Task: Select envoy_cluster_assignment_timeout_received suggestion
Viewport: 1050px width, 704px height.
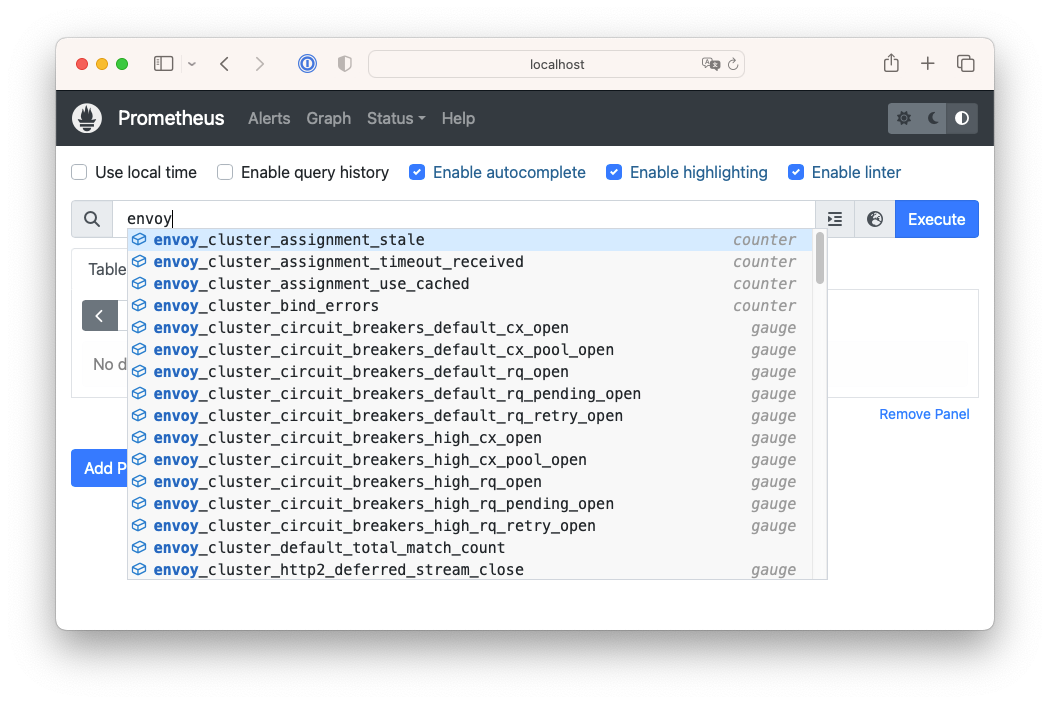Action: [469, 261]
